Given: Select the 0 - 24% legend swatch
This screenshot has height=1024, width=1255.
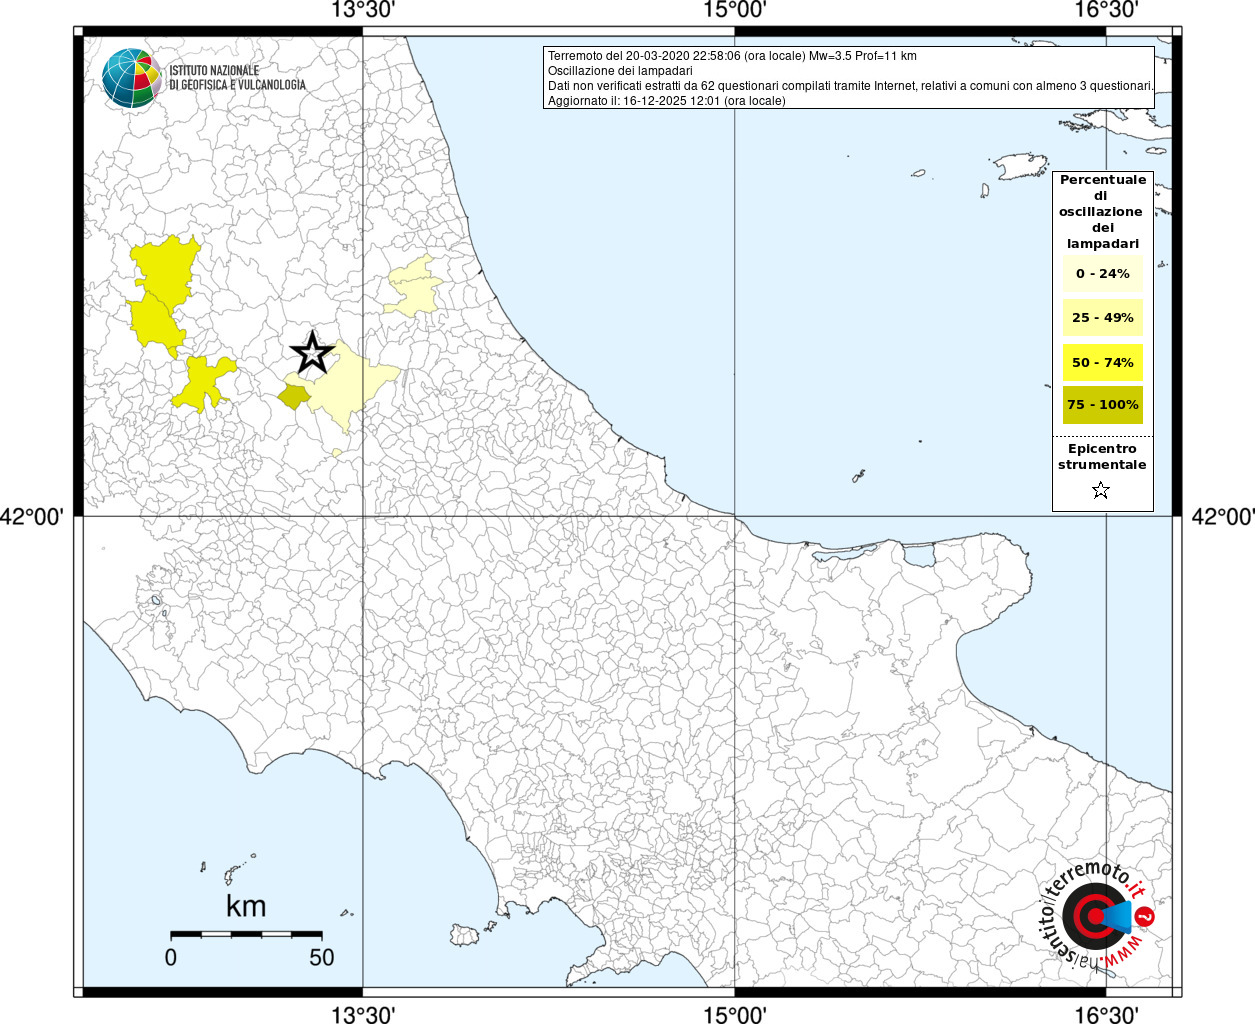Looking at the screenshot, I should [x=1103, y=273].
